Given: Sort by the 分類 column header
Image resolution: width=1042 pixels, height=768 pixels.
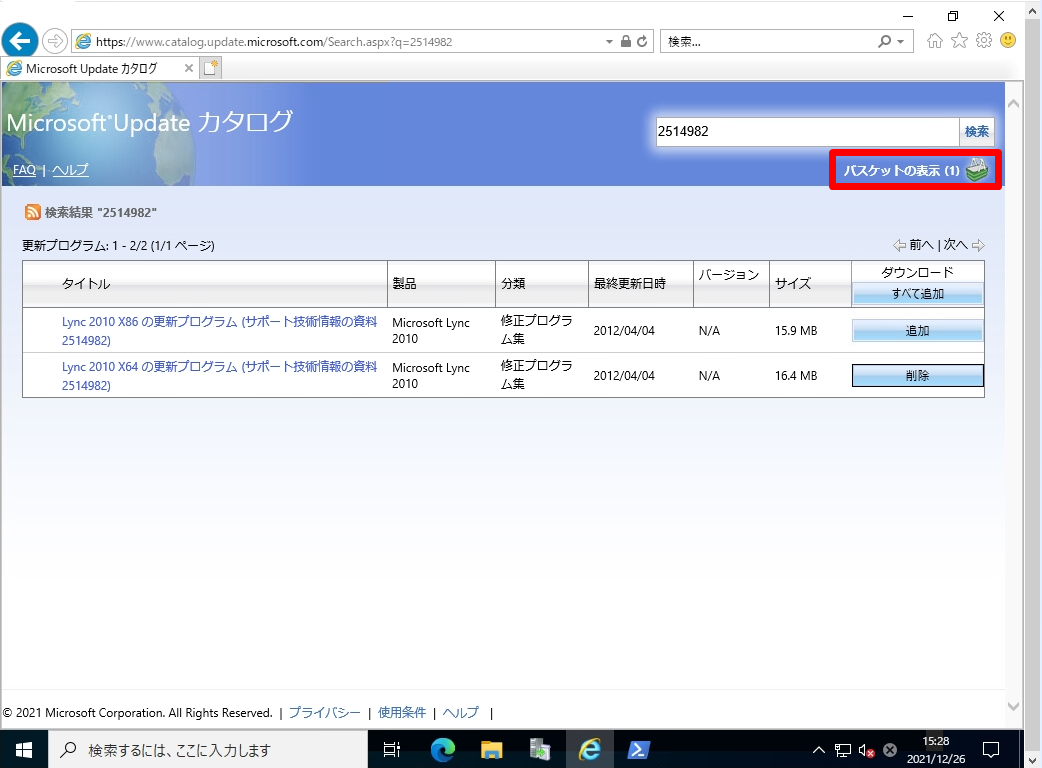Looking at the screenshot, I should pos(513,284).
